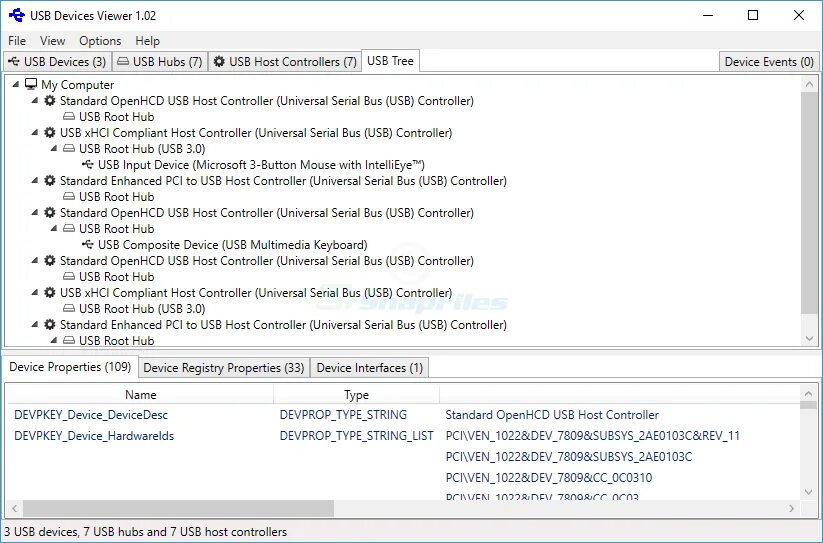Open the File menu
This screenshot has width=823, height=543.
click(17, 41)
